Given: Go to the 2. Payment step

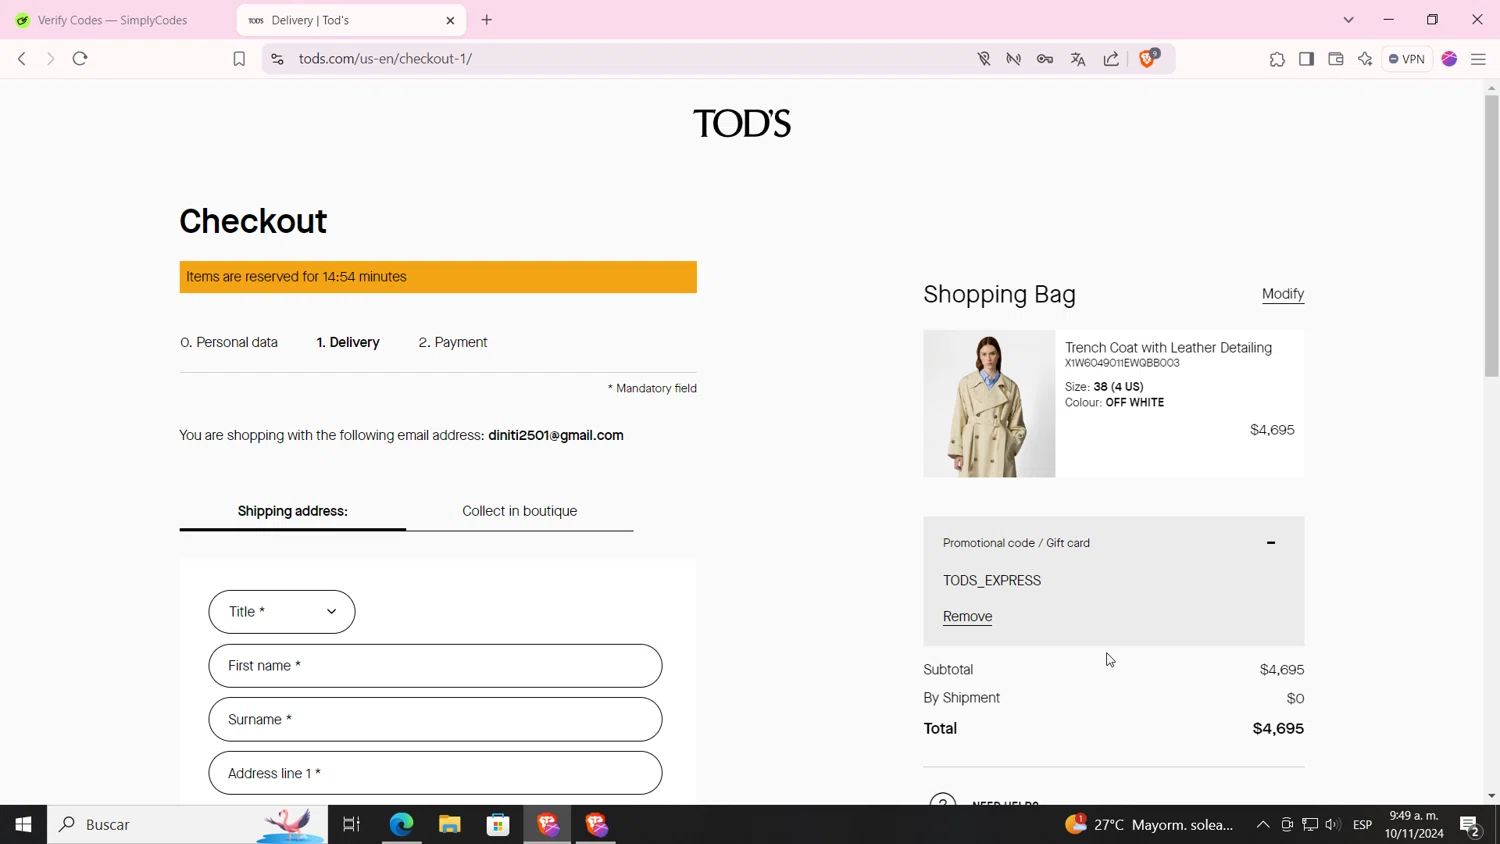Looking at the screenshot, I should pyautogui.click(x=453, y=342).
